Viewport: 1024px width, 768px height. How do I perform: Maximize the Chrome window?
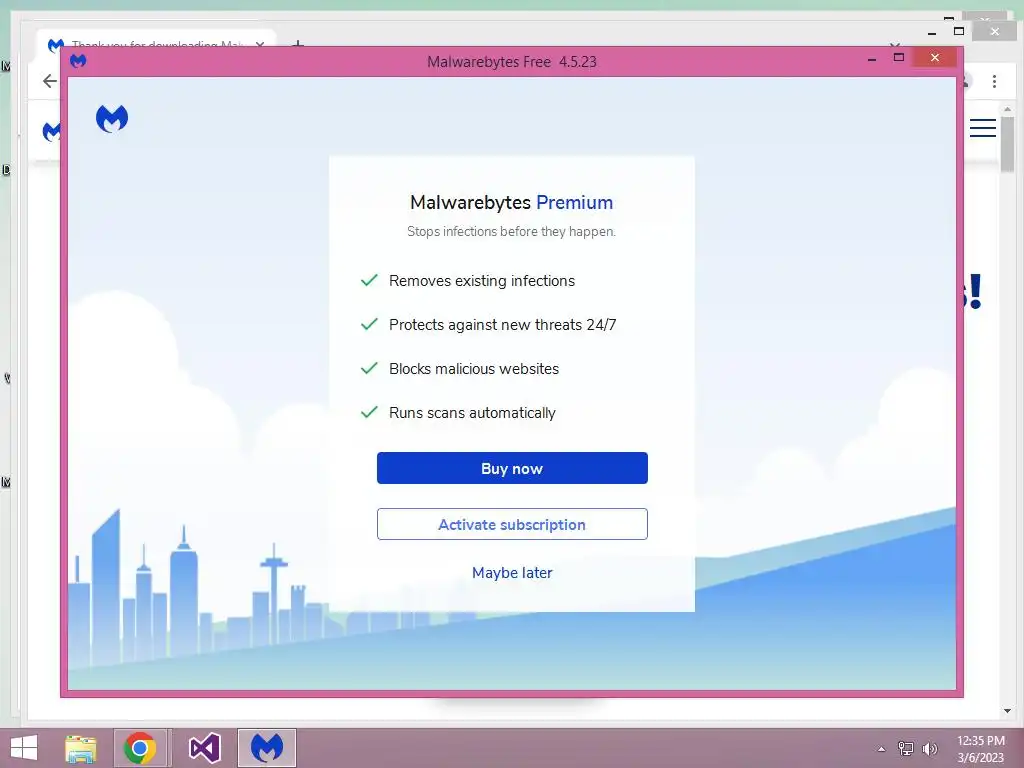pos(959,31)
